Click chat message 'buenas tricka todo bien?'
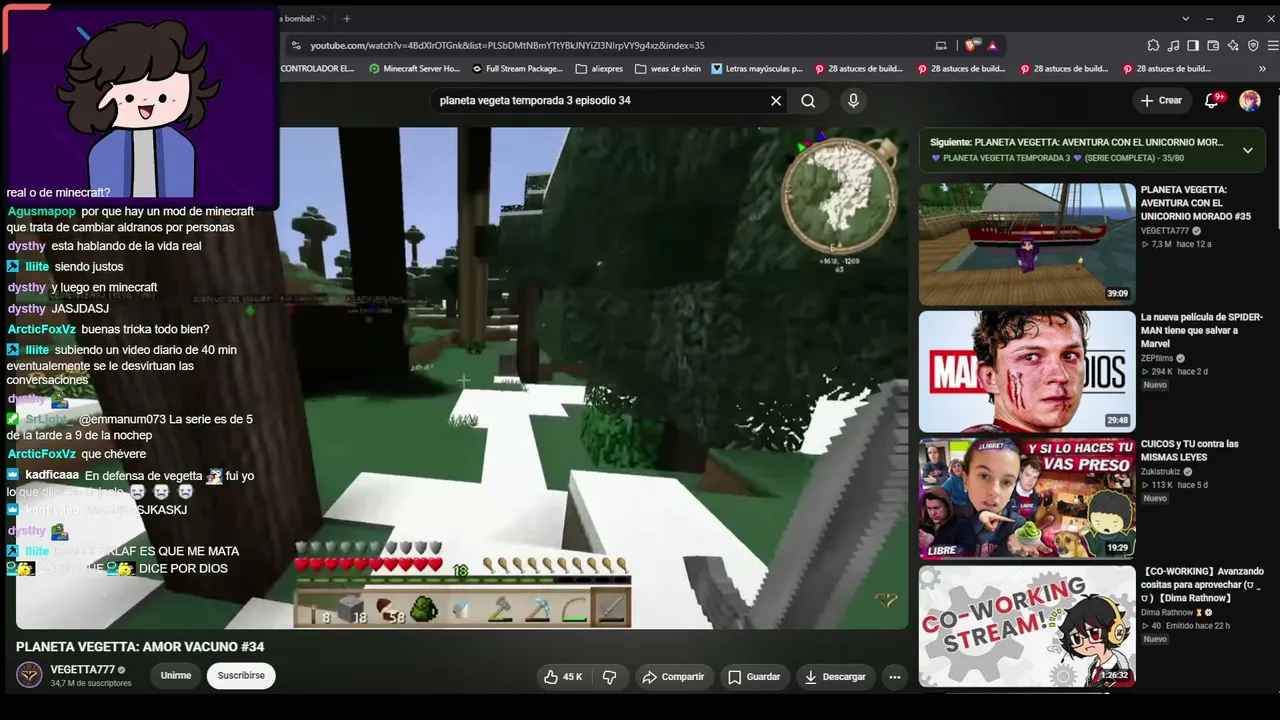 (x=145, y=329)
